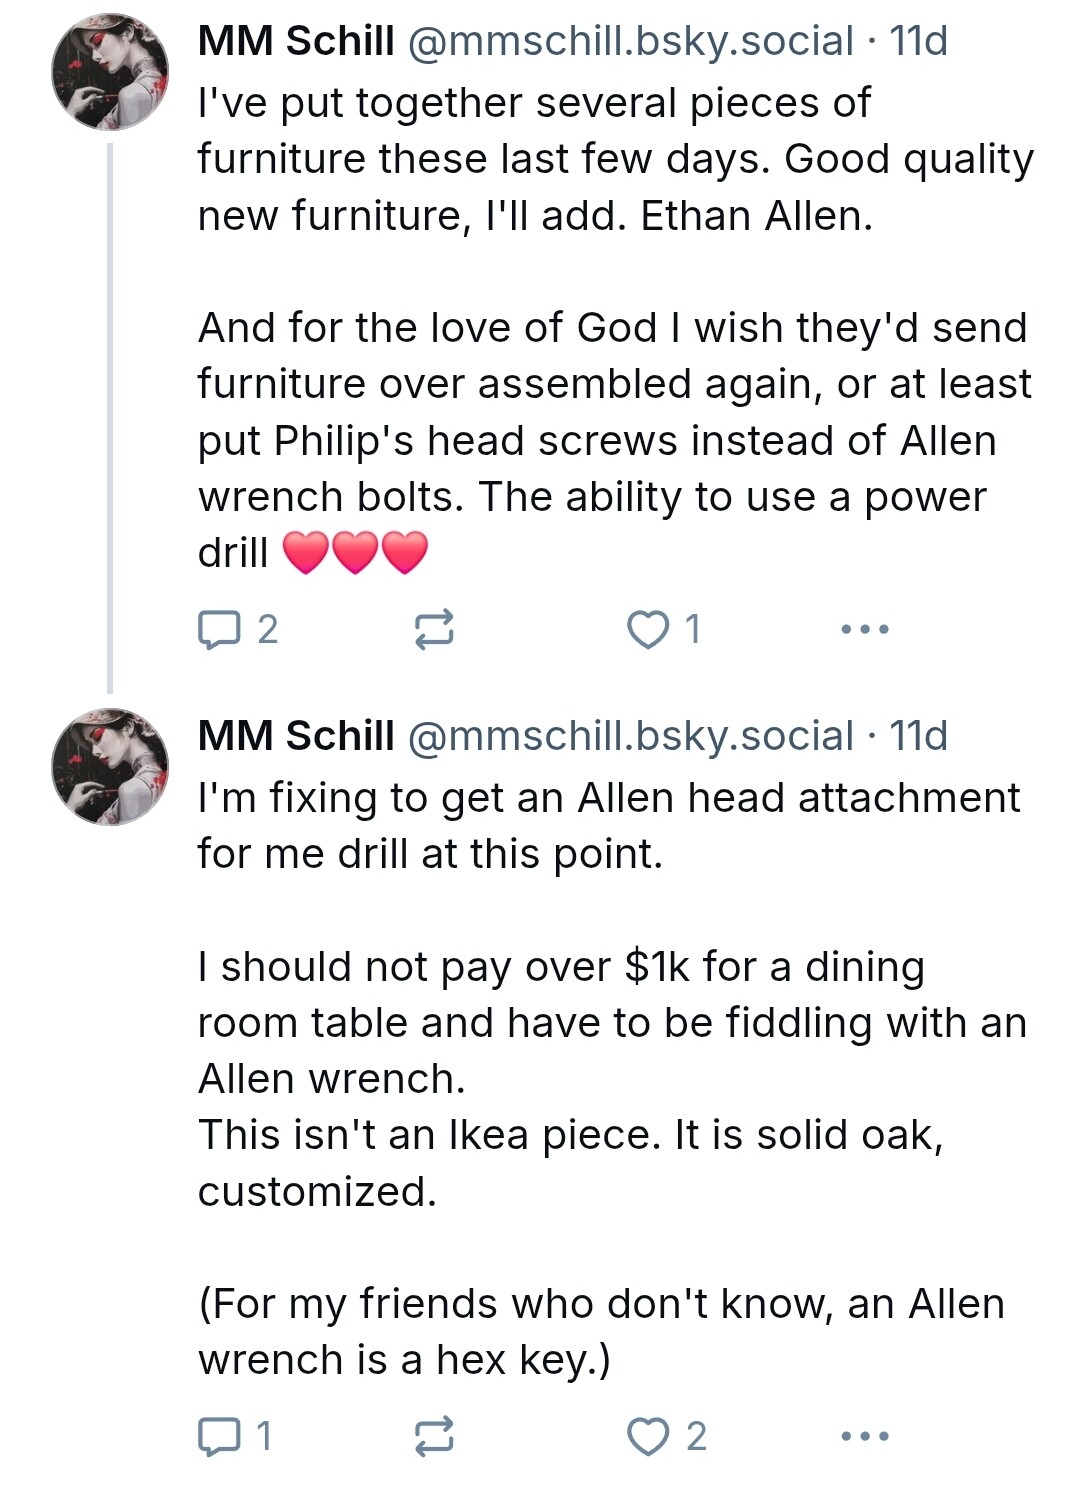Click the like count 2 on second post

coord(696,1437)
